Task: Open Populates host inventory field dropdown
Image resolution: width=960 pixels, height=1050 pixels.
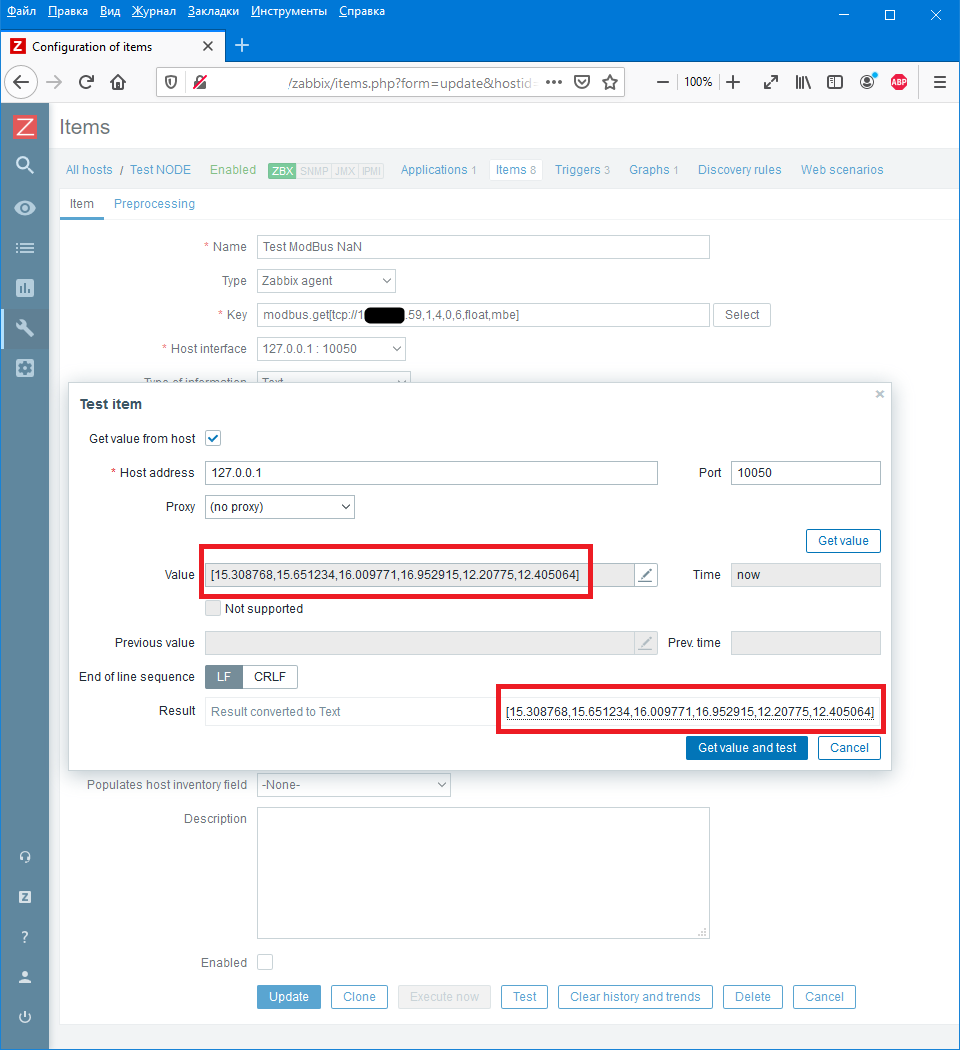Action: pos(353,785)
